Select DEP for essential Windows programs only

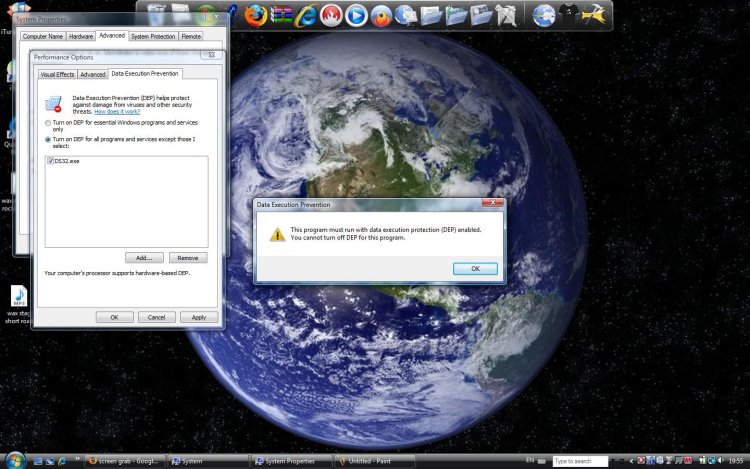coord(48,122)
